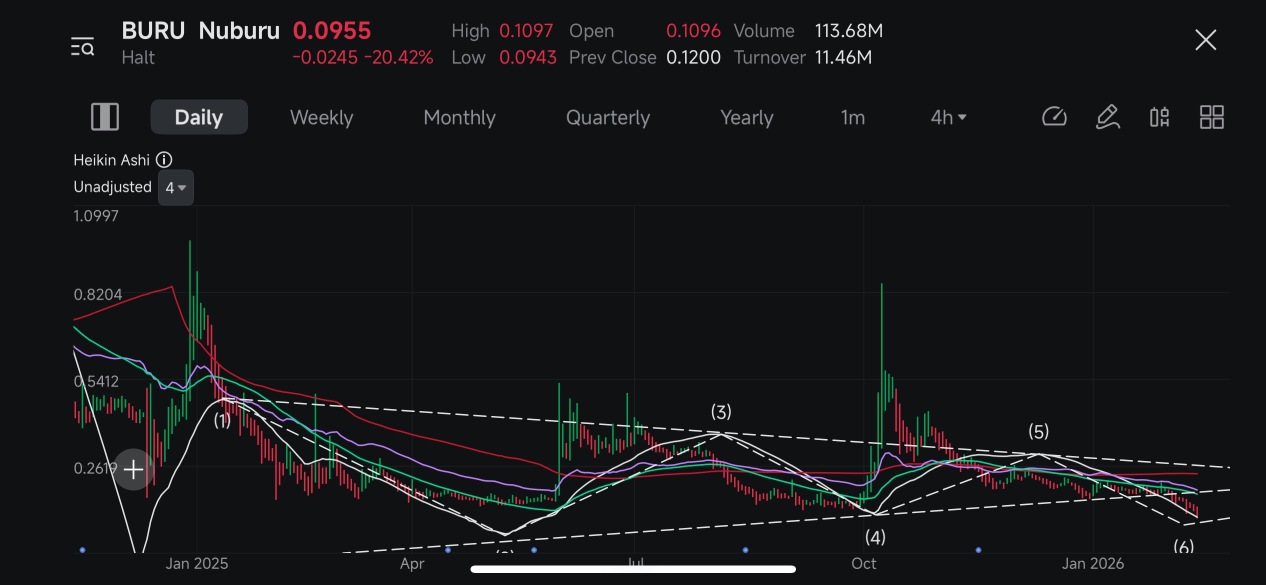The width and height of the screenshot is (1266, 585).
Task: Switch to the Quarterly timeframe
Action: coord(608,117)
